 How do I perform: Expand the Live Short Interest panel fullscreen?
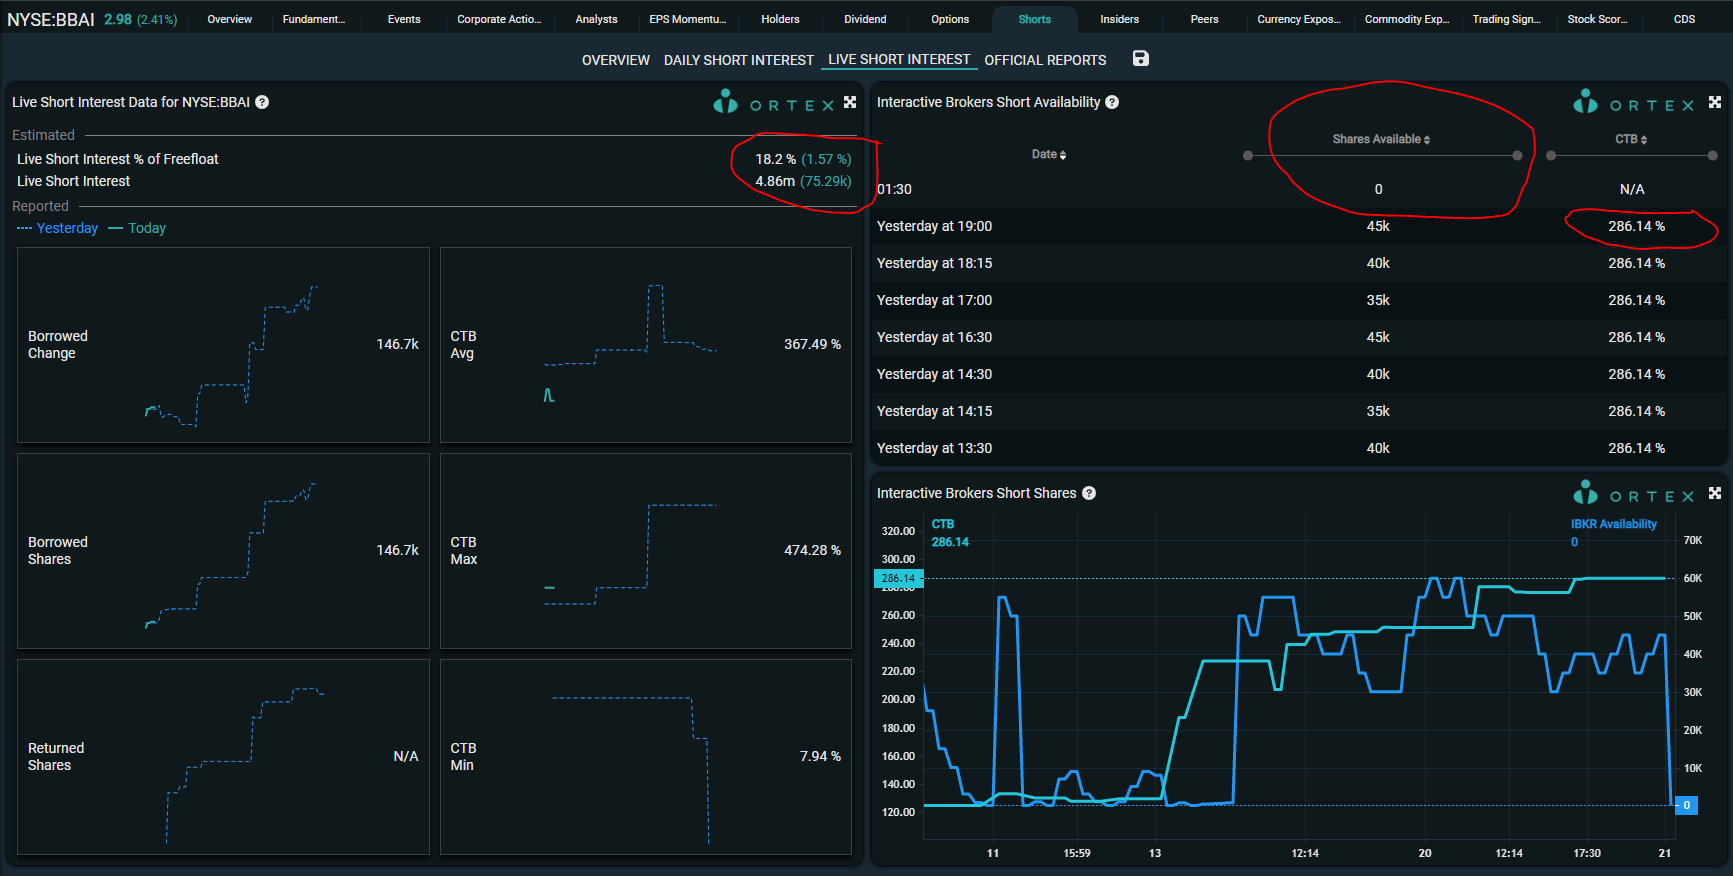click(x=850, y=102)
